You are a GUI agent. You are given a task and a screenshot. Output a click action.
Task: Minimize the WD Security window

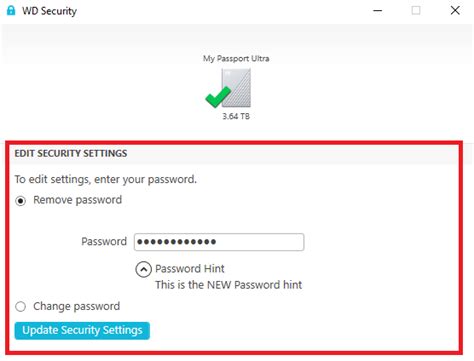point(378,11)
